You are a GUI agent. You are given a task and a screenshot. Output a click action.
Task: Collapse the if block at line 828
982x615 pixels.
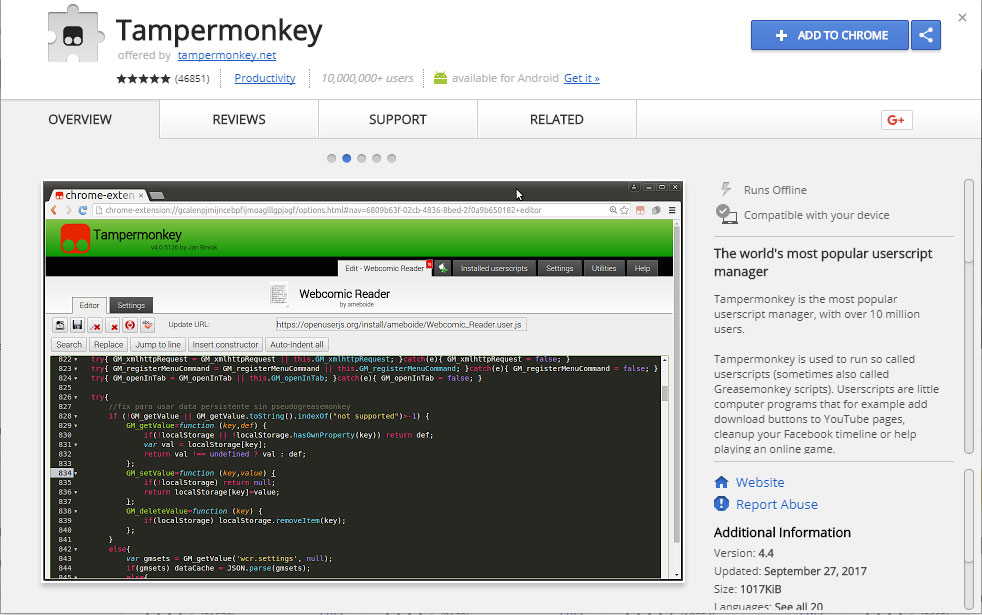click(76, 416)
